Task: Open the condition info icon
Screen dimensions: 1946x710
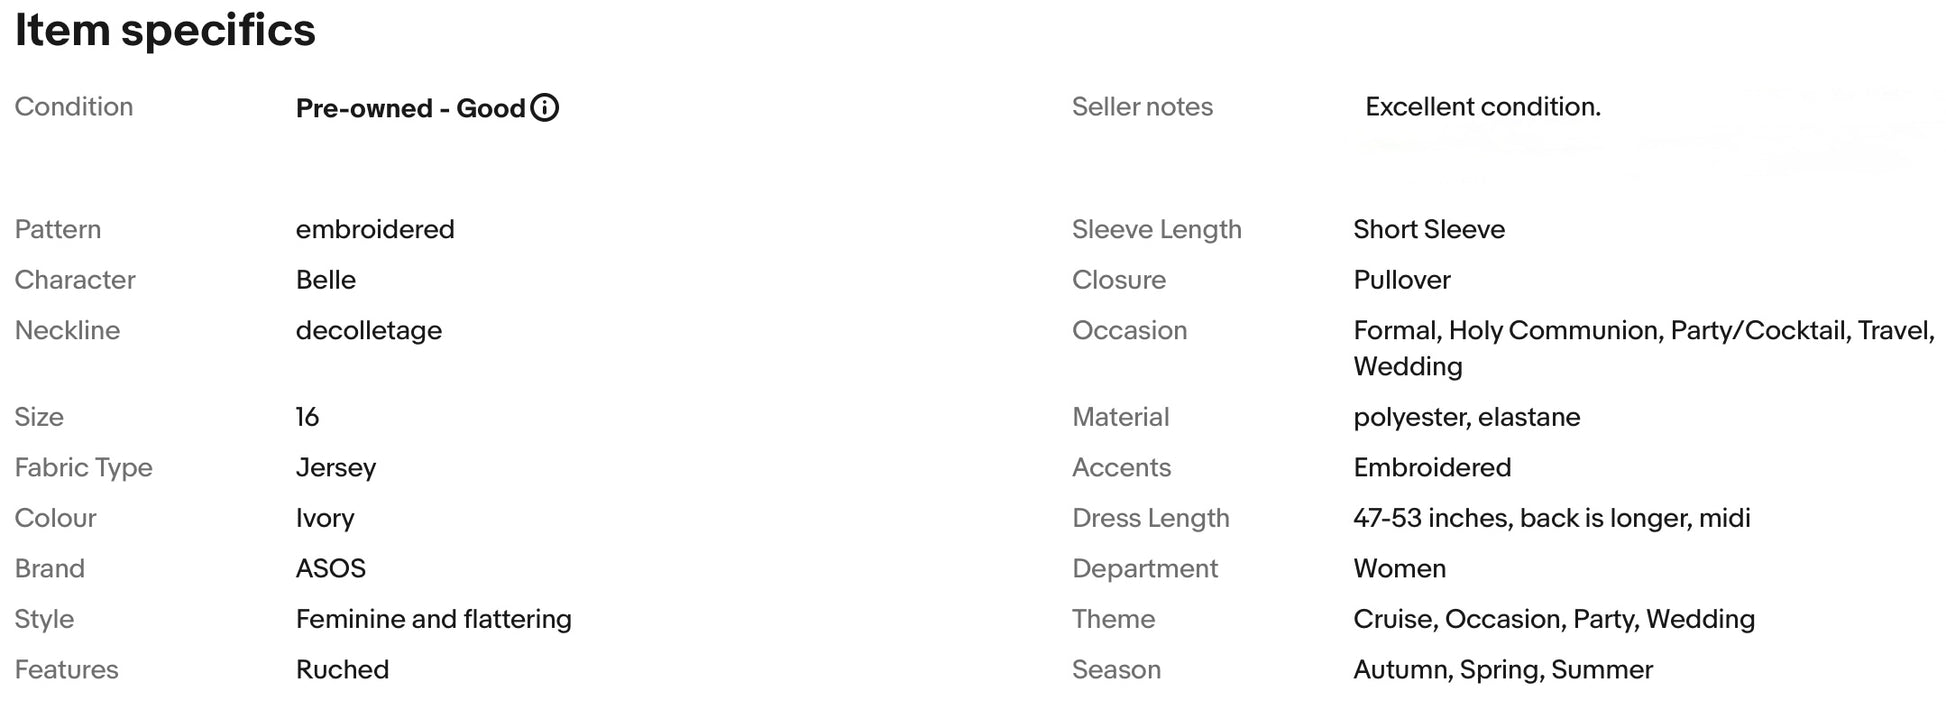Action: click(544, 107)
